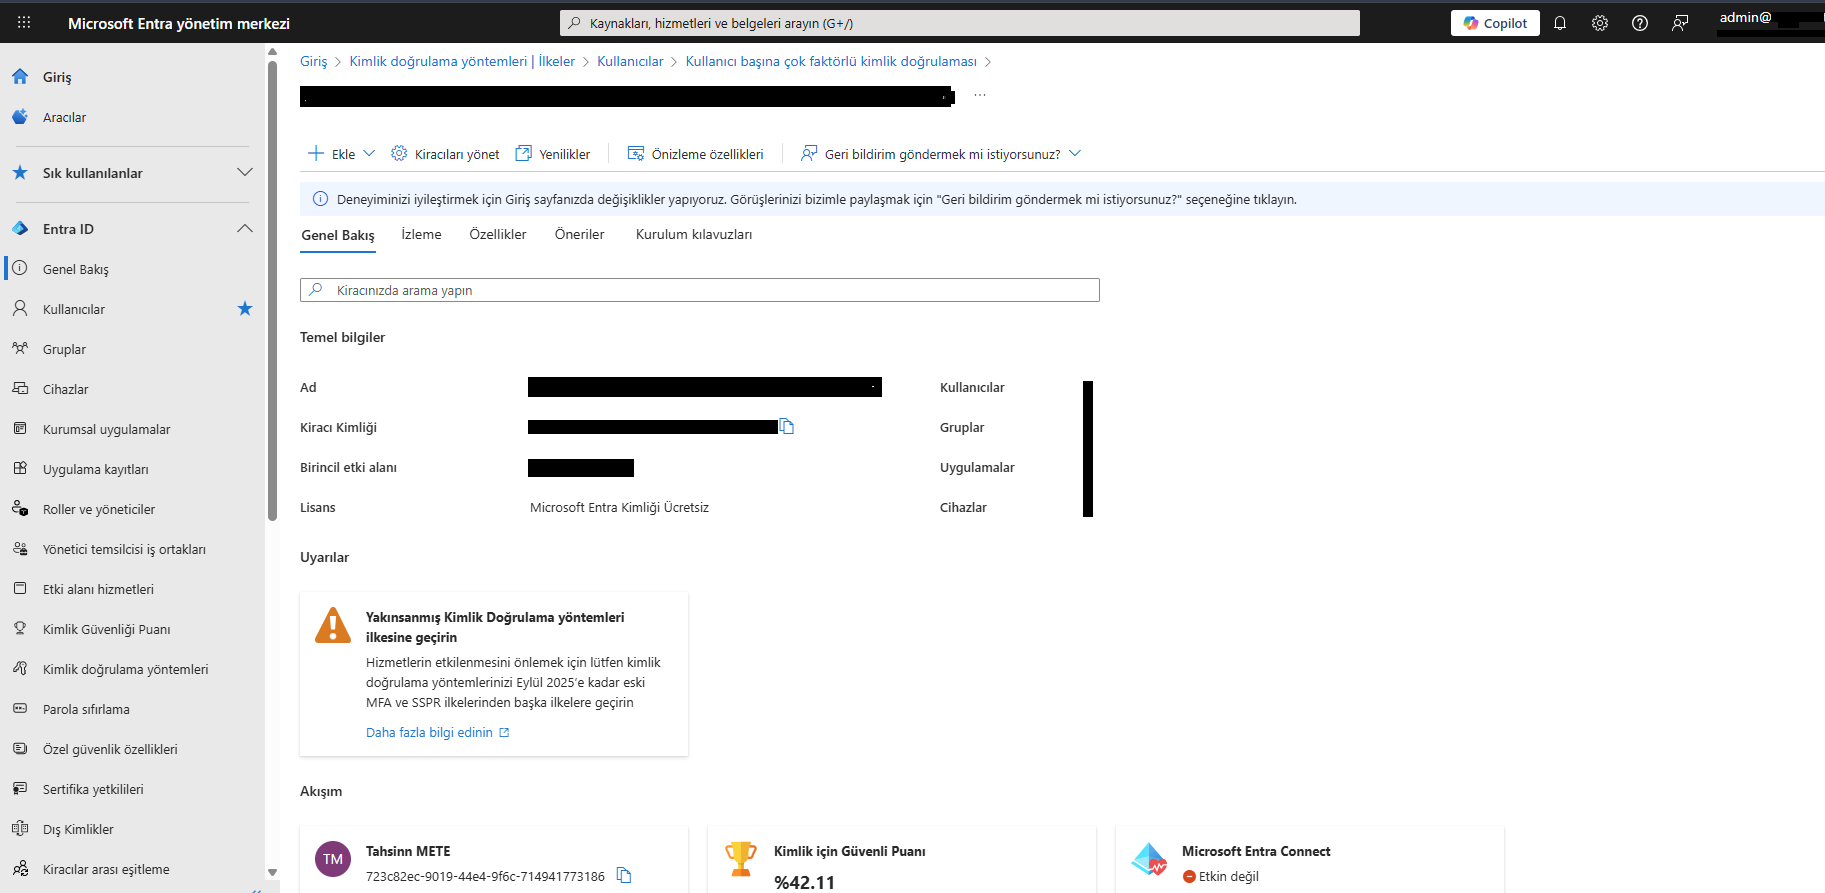Screen dimensions: 1825x893
Task: Click the TM user avatar
Action: click(x=333, y=859)
